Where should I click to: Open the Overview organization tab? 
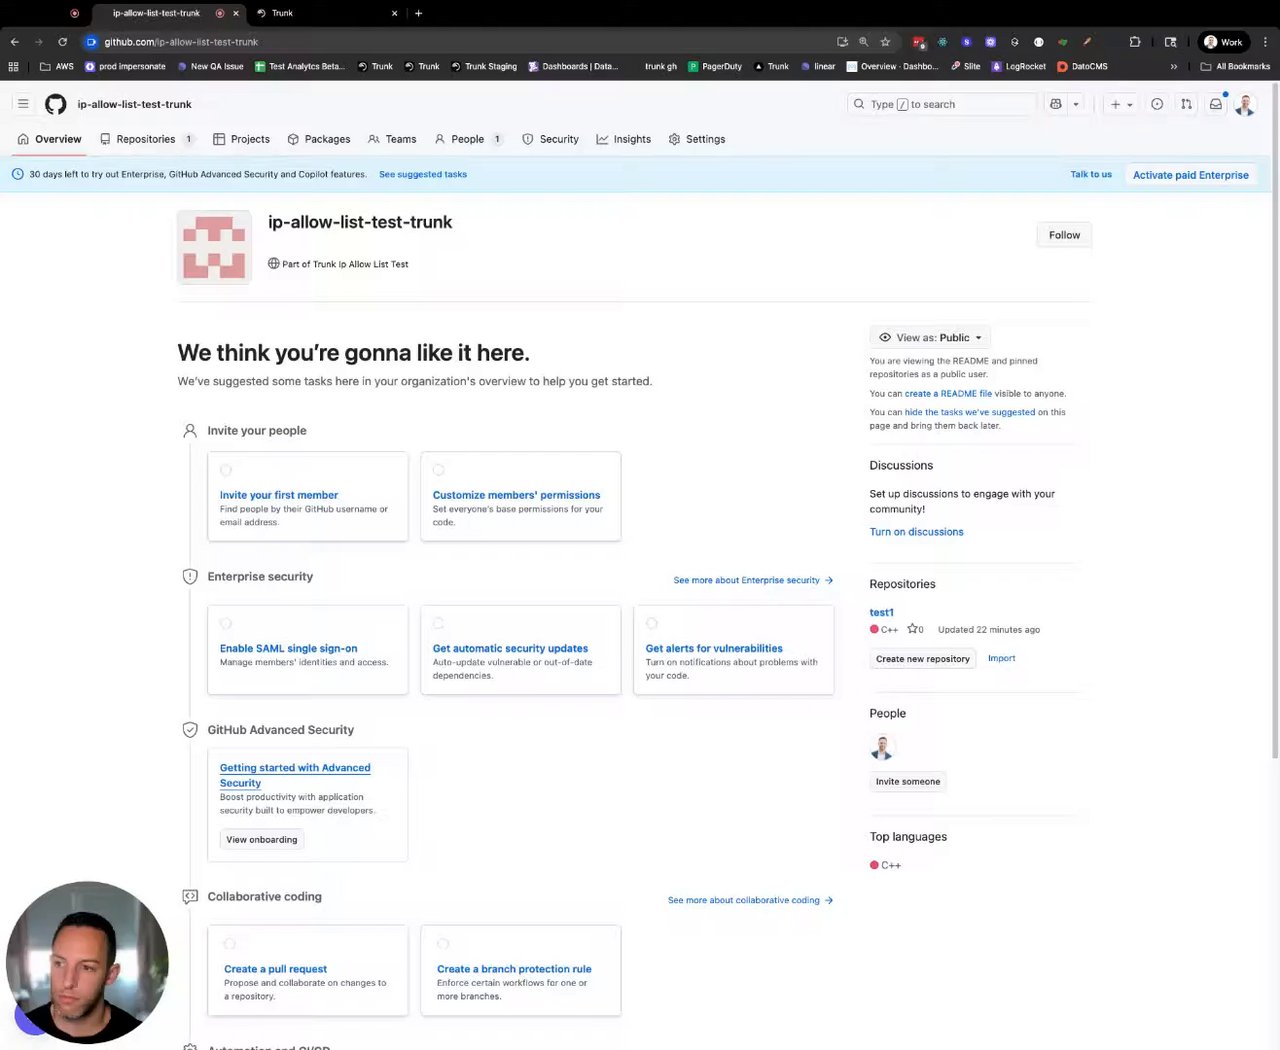click(49, 139)
